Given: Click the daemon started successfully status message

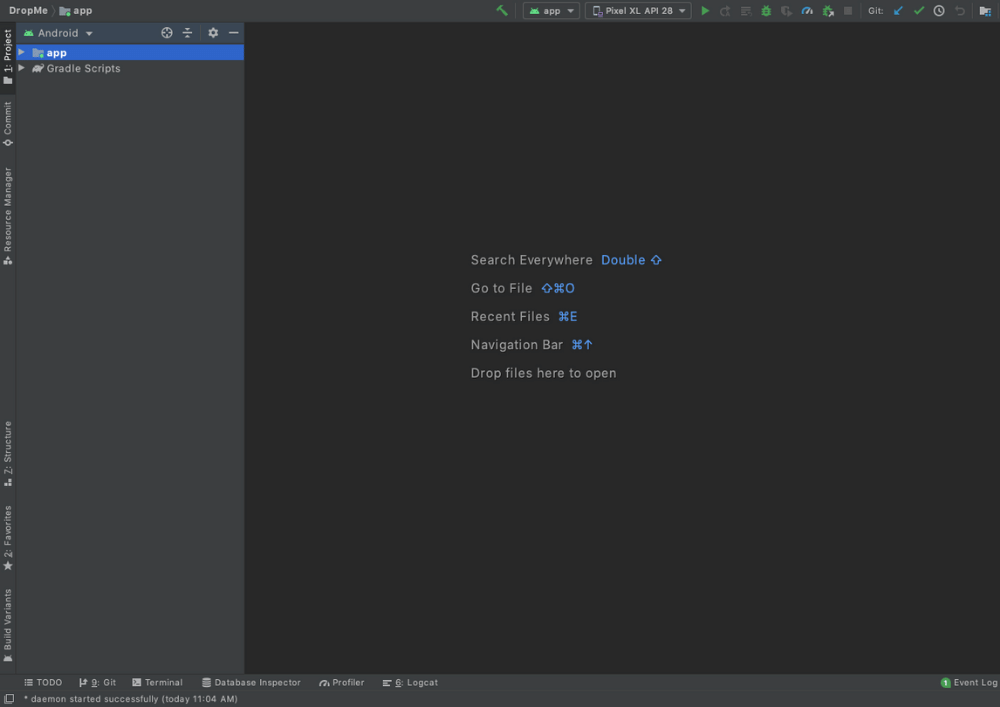Looking at the screenshot, I should point(131,699).
